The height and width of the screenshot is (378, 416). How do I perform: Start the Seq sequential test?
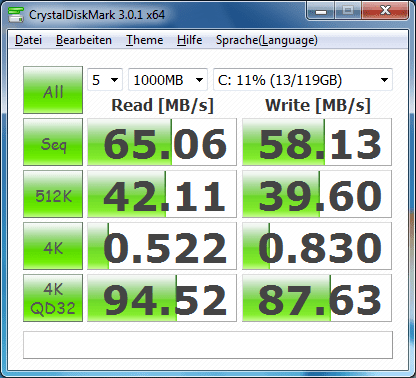[x=53, y=142]
